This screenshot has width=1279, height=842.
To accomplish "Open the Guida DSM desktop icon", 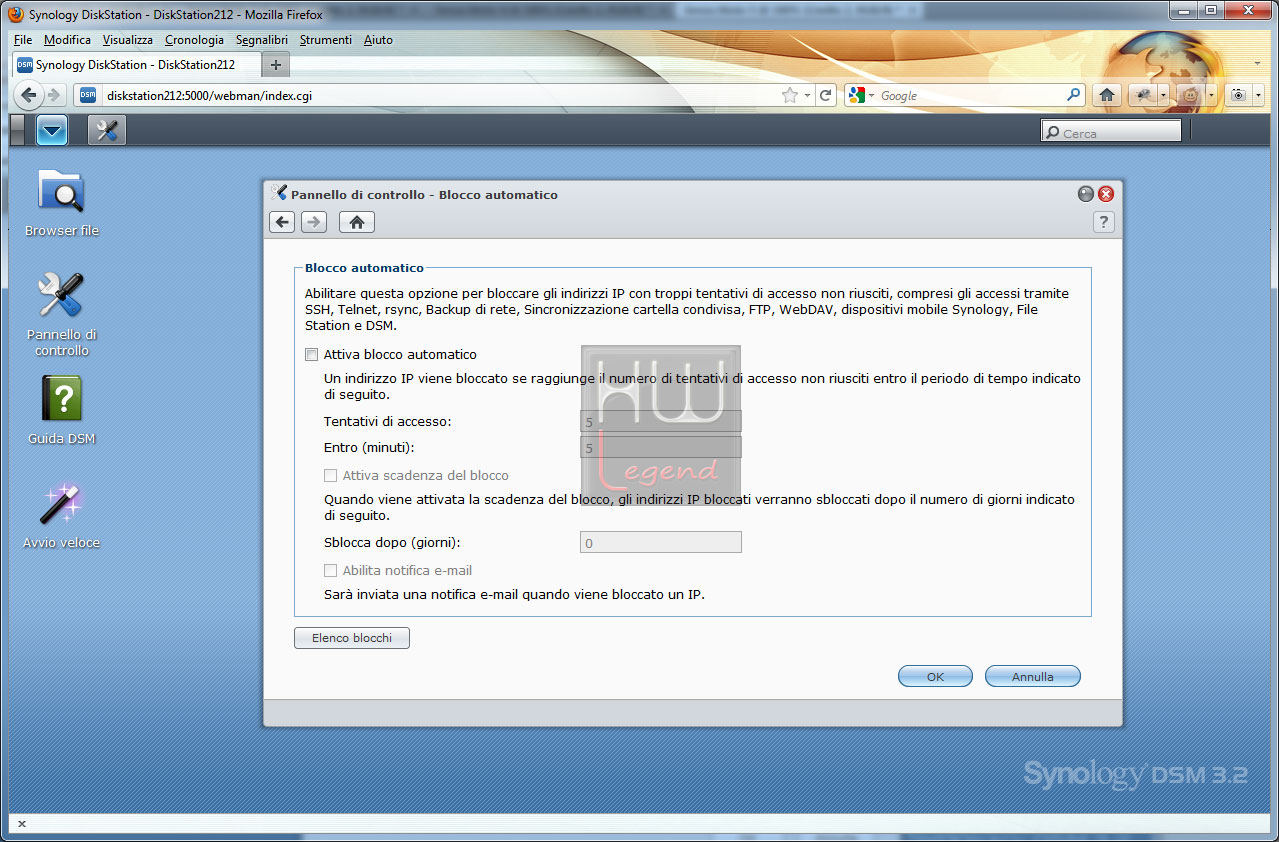I will tap(62, 411).
